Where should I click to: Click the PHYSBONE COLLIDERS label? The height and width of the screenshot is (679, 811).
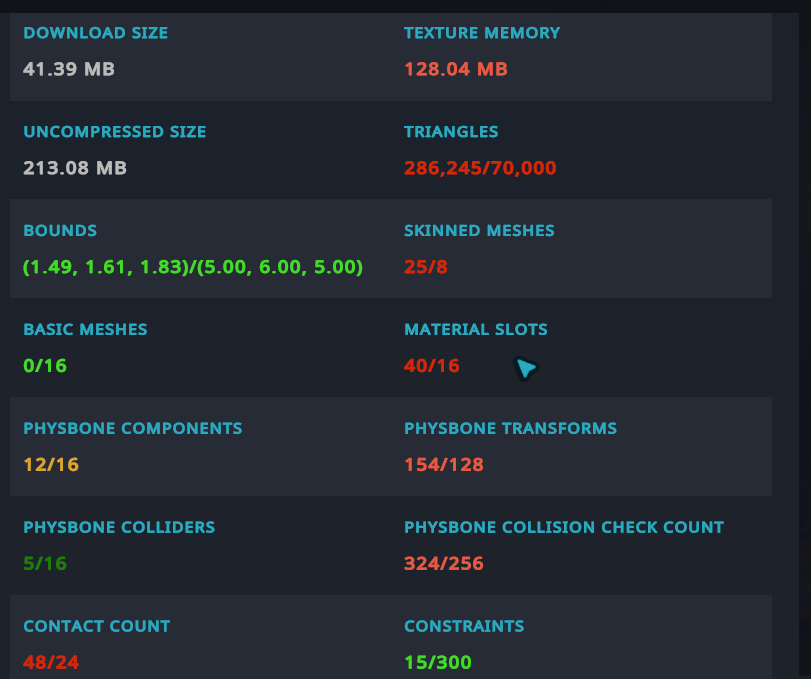tap(119, 527)
